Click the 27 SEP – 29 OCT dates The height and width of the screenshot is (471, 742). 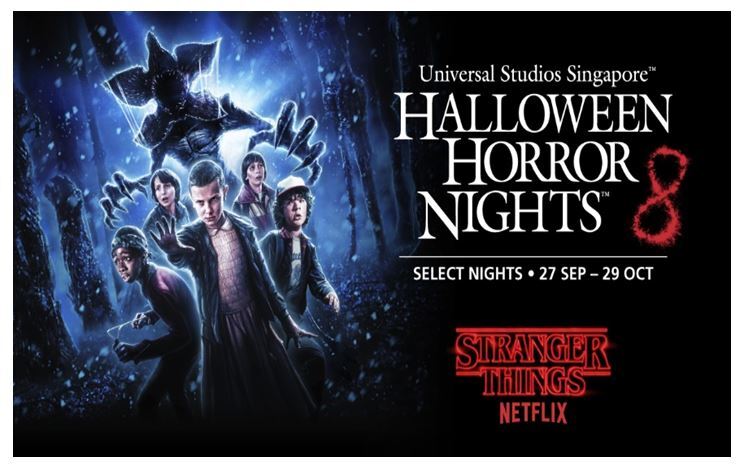tap(596, 274)
